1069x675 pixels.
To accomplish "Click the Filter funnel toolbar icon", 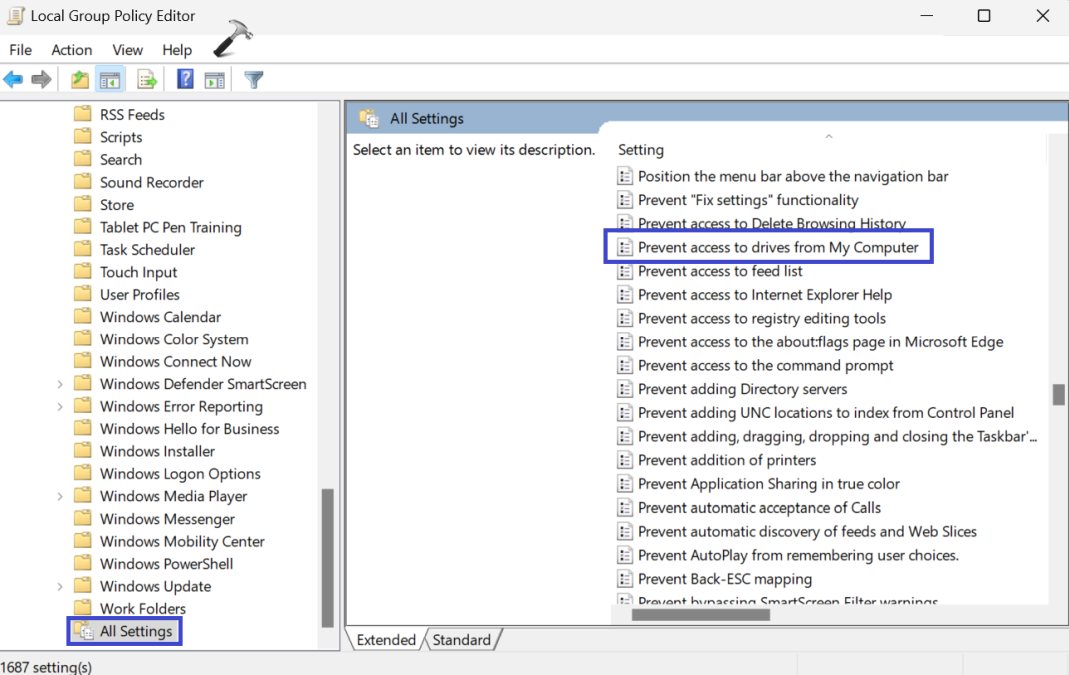I will tap(254, 80).
